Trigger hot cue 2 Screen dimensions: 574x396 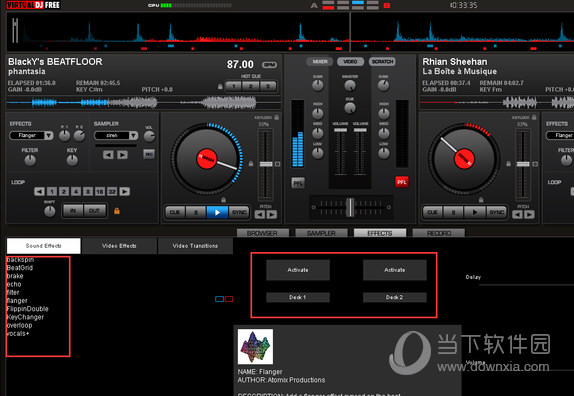pos(251,86)
